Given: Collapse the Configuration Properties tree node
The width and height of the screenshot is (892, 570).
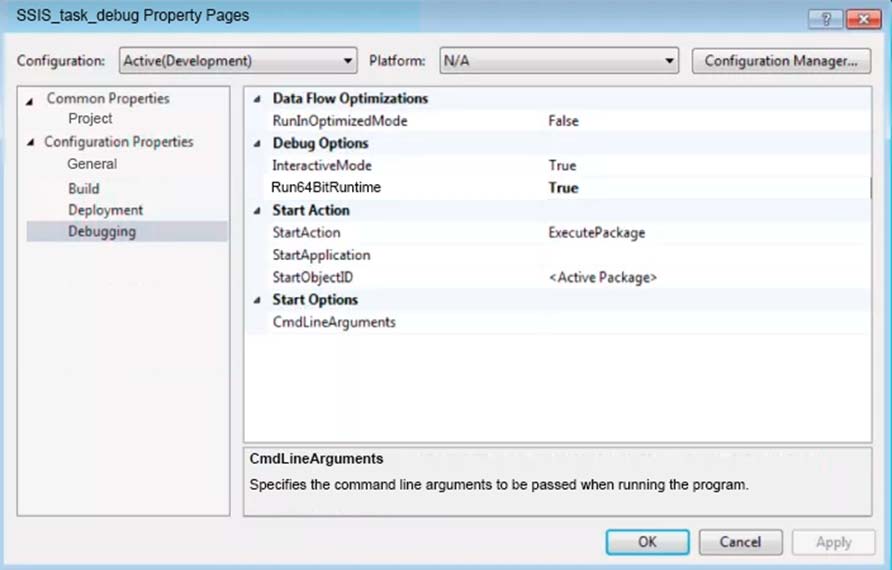Looking at the screenshot, I should 30,142.
